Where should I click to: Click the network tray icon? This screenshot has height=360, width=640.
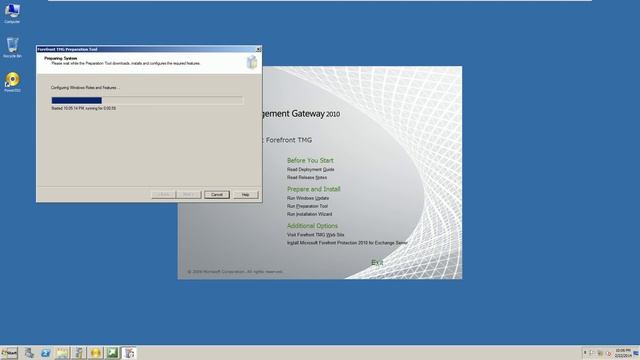[x=600, y=353]
